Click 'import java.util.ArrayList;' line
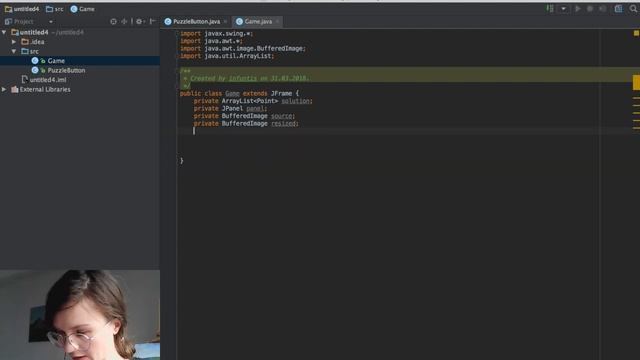The height and width of the screenshot is (360, 640). [227, 56]
